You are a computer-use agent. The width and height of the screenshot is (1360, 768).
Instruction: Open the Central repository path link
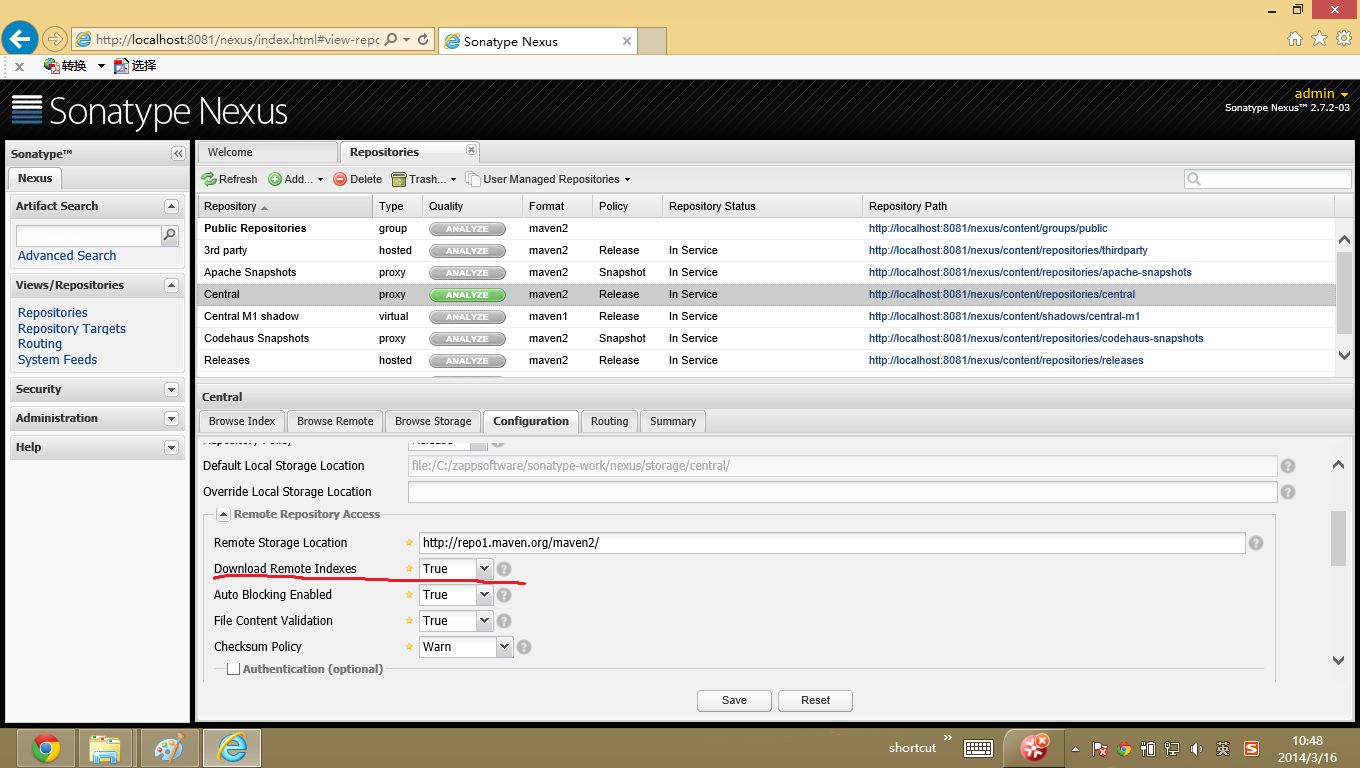[x=1002, y=295]
